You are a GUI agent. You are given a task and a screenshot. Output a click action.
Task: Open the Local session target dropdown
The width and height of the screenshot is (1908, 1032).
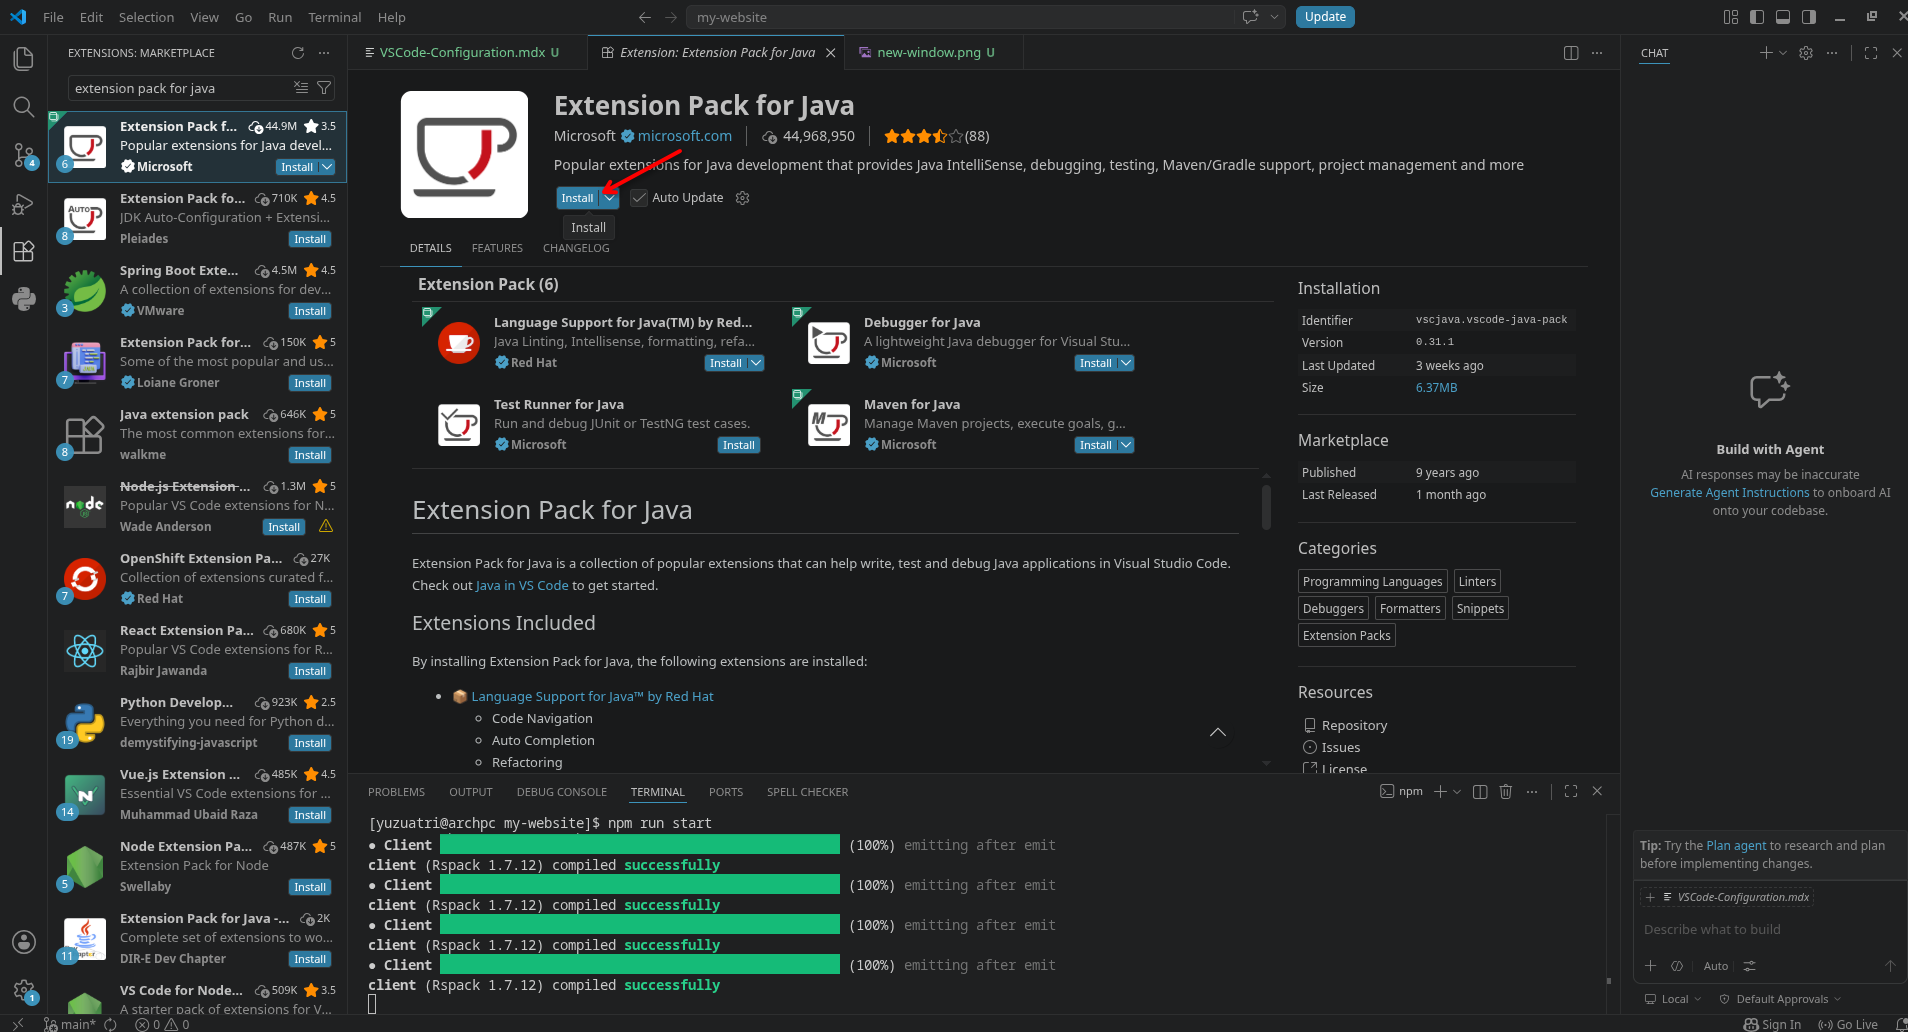coord(1673,999)
